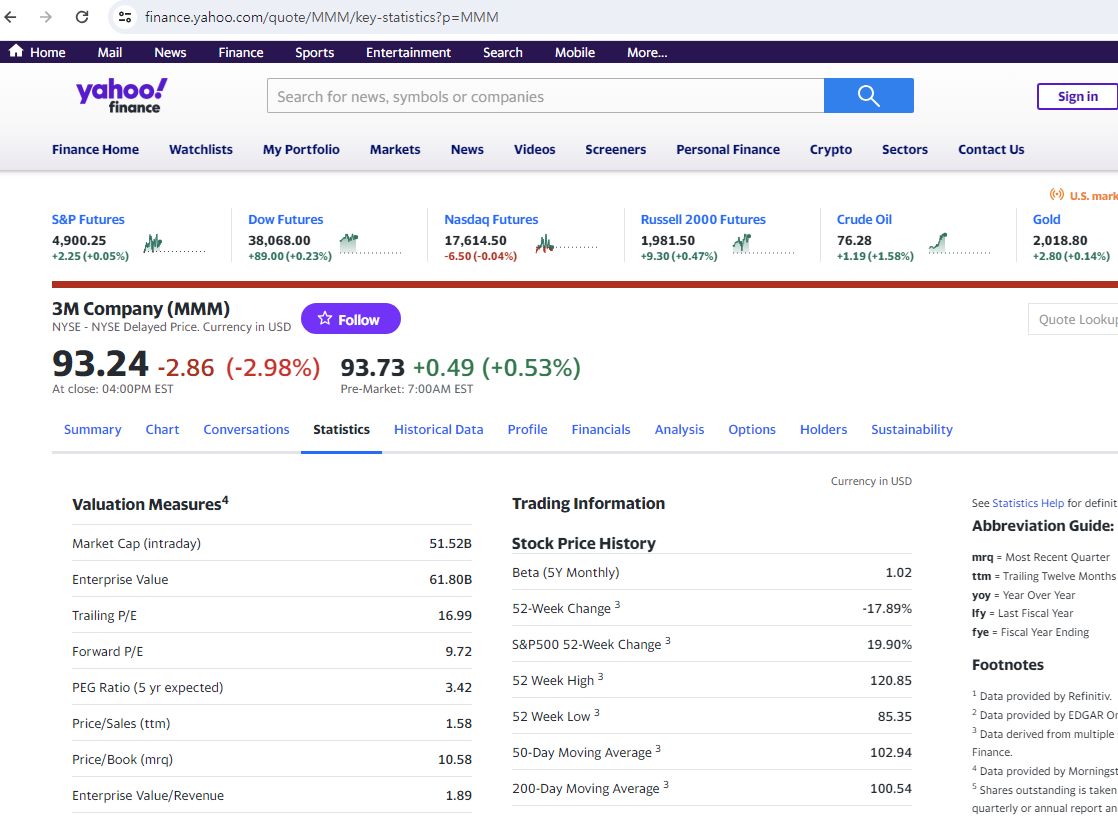Open My Portfolio
This screenshot has width=1118, height=817.
(301, 149)
